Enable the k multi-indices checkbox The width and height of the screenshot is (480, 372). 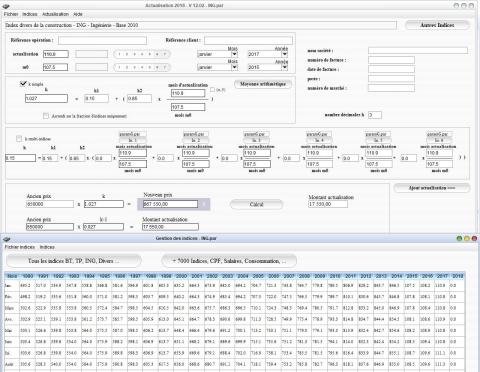coord(19,139)
